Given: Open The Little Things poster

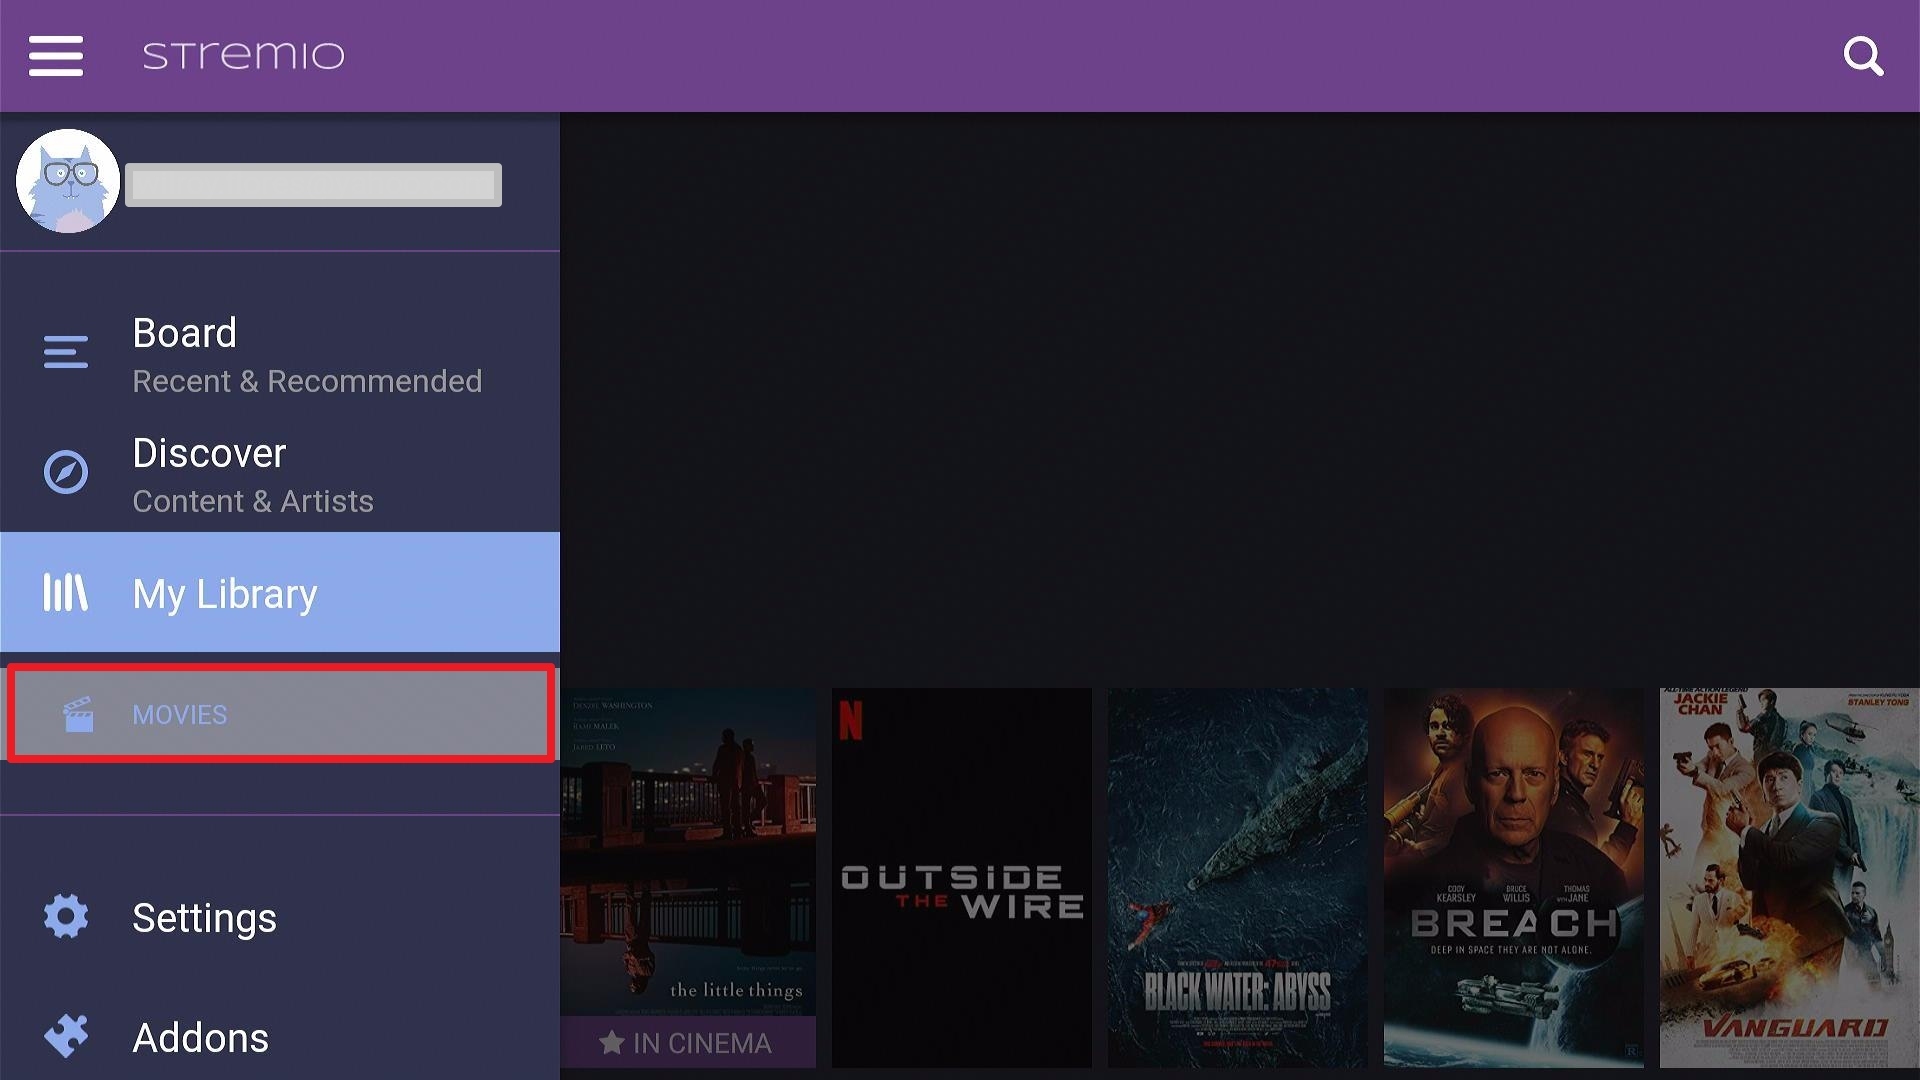Looking at the screenshot, I should [x=688, y=877].
